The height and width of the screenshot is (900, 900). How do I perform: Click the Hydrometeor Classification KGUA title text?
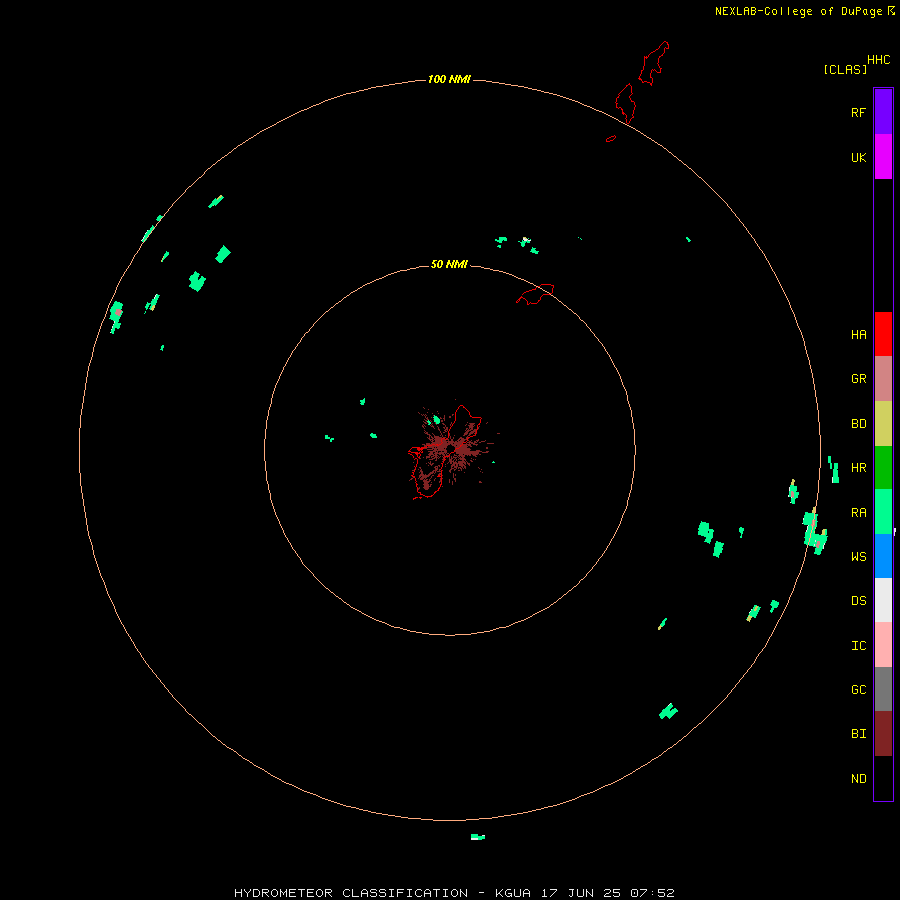pos(454,893)
